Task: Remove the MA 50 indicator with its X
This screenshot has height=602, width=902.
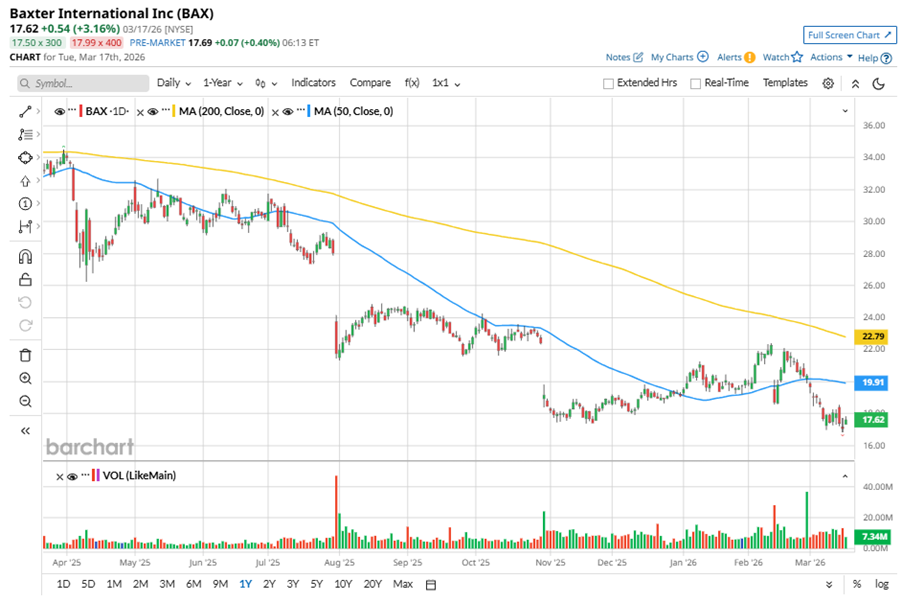Action: (x=275, y=112)
